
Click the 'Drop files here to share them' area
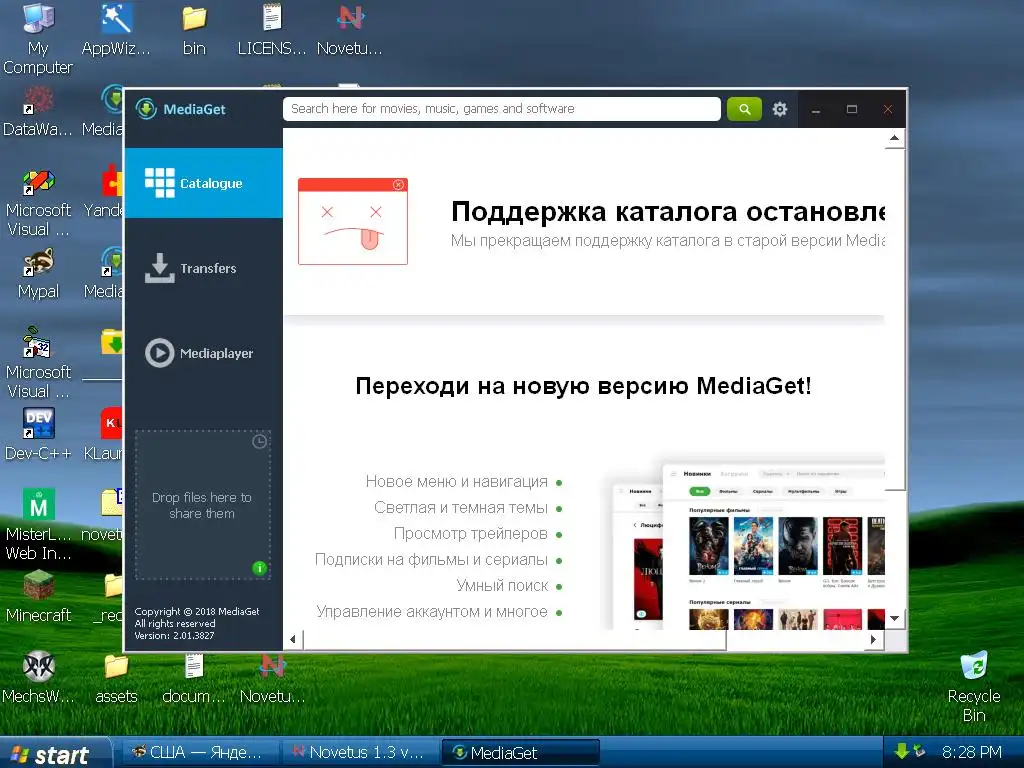202,505
